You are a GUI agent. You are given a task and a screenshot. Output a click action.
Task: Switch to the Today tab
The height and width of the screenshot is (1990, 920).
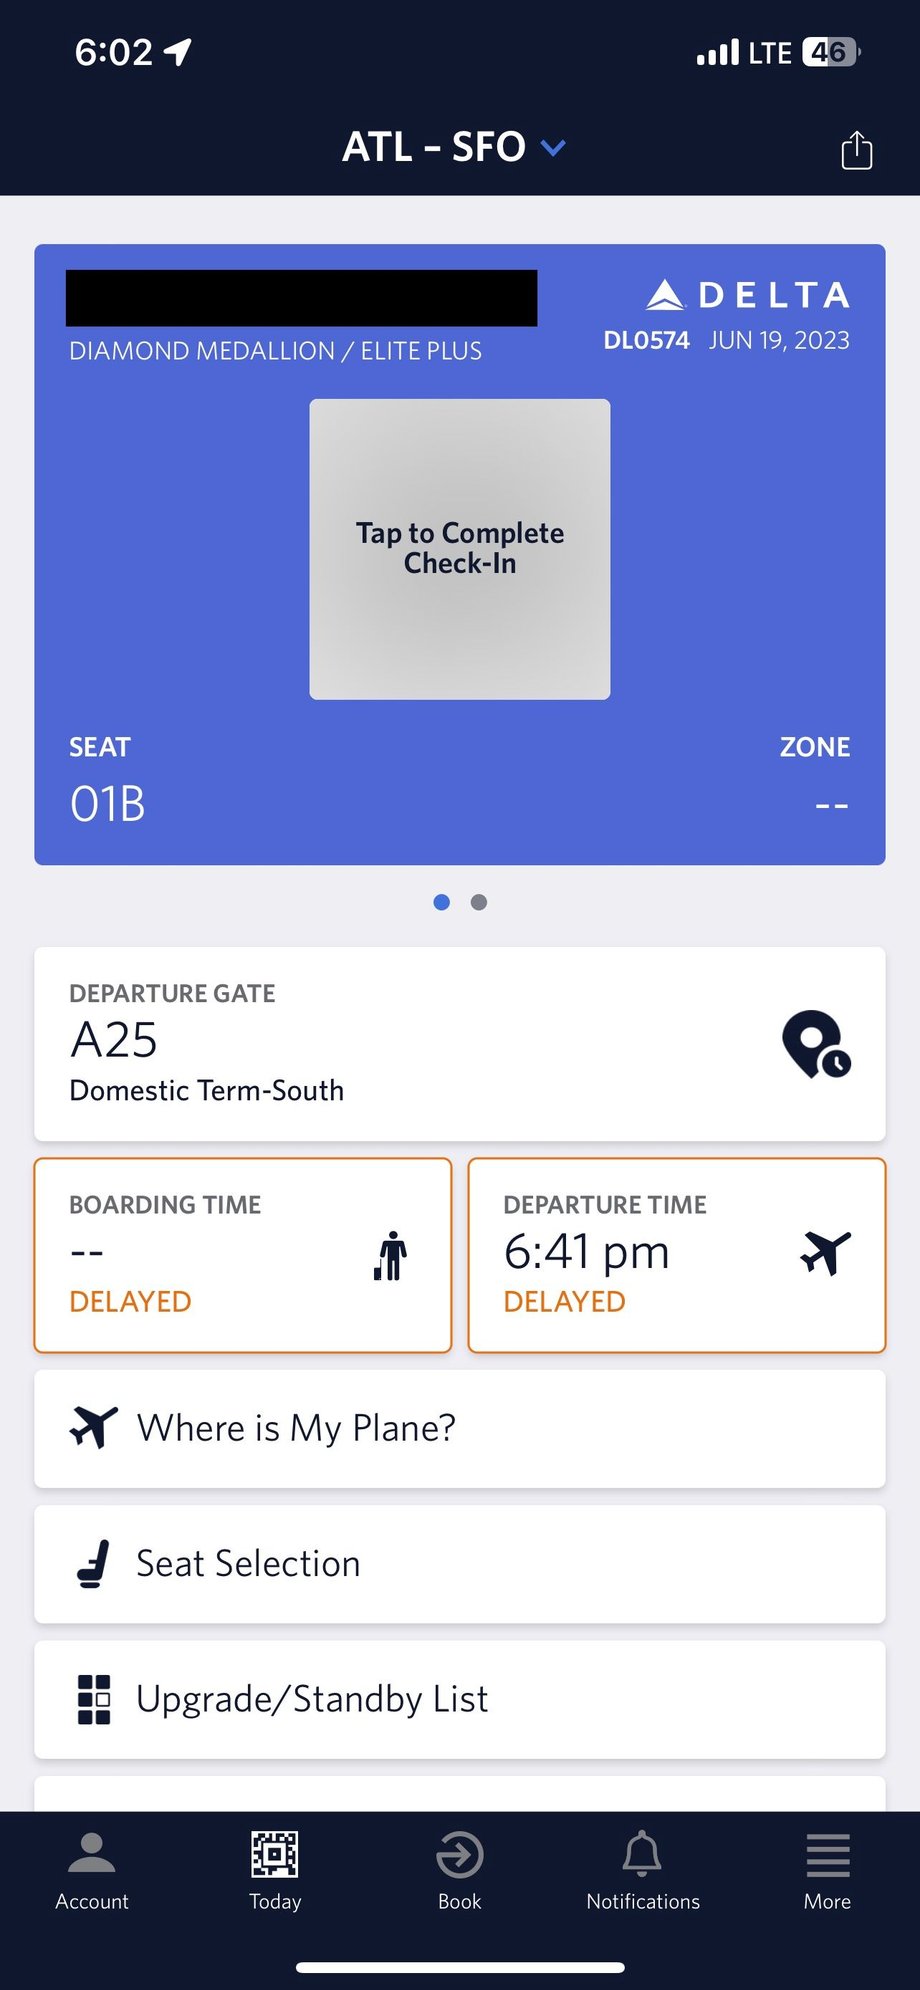click(275, 1871)
